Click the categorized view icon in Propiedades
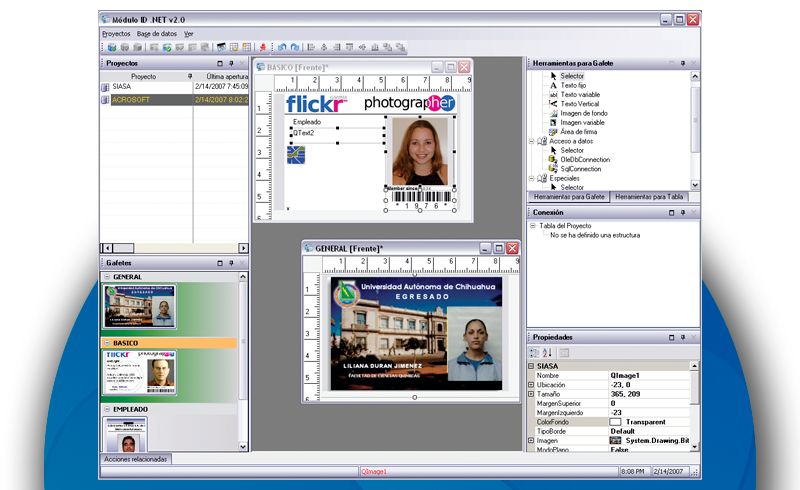The height and width of the screenshot is (490, 800). (x=534, y=352)
